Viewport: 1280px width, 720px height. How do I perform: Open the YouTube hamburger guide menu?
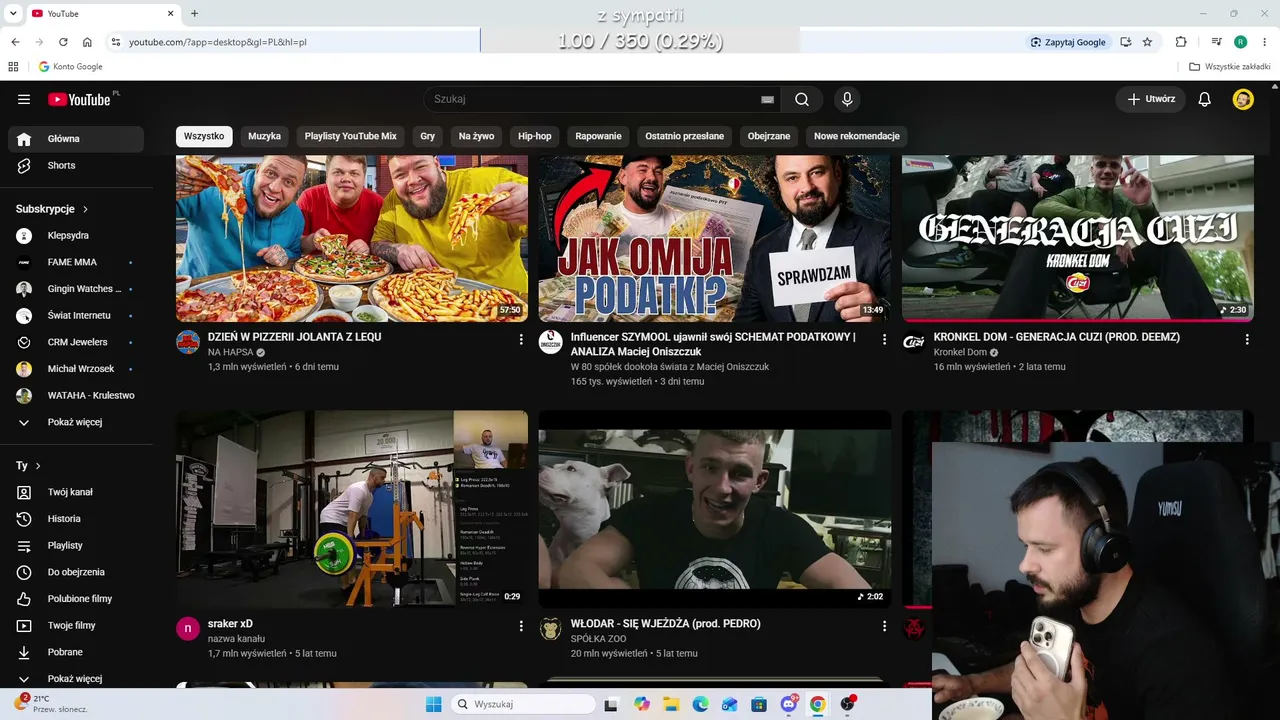tap(24, 99)
